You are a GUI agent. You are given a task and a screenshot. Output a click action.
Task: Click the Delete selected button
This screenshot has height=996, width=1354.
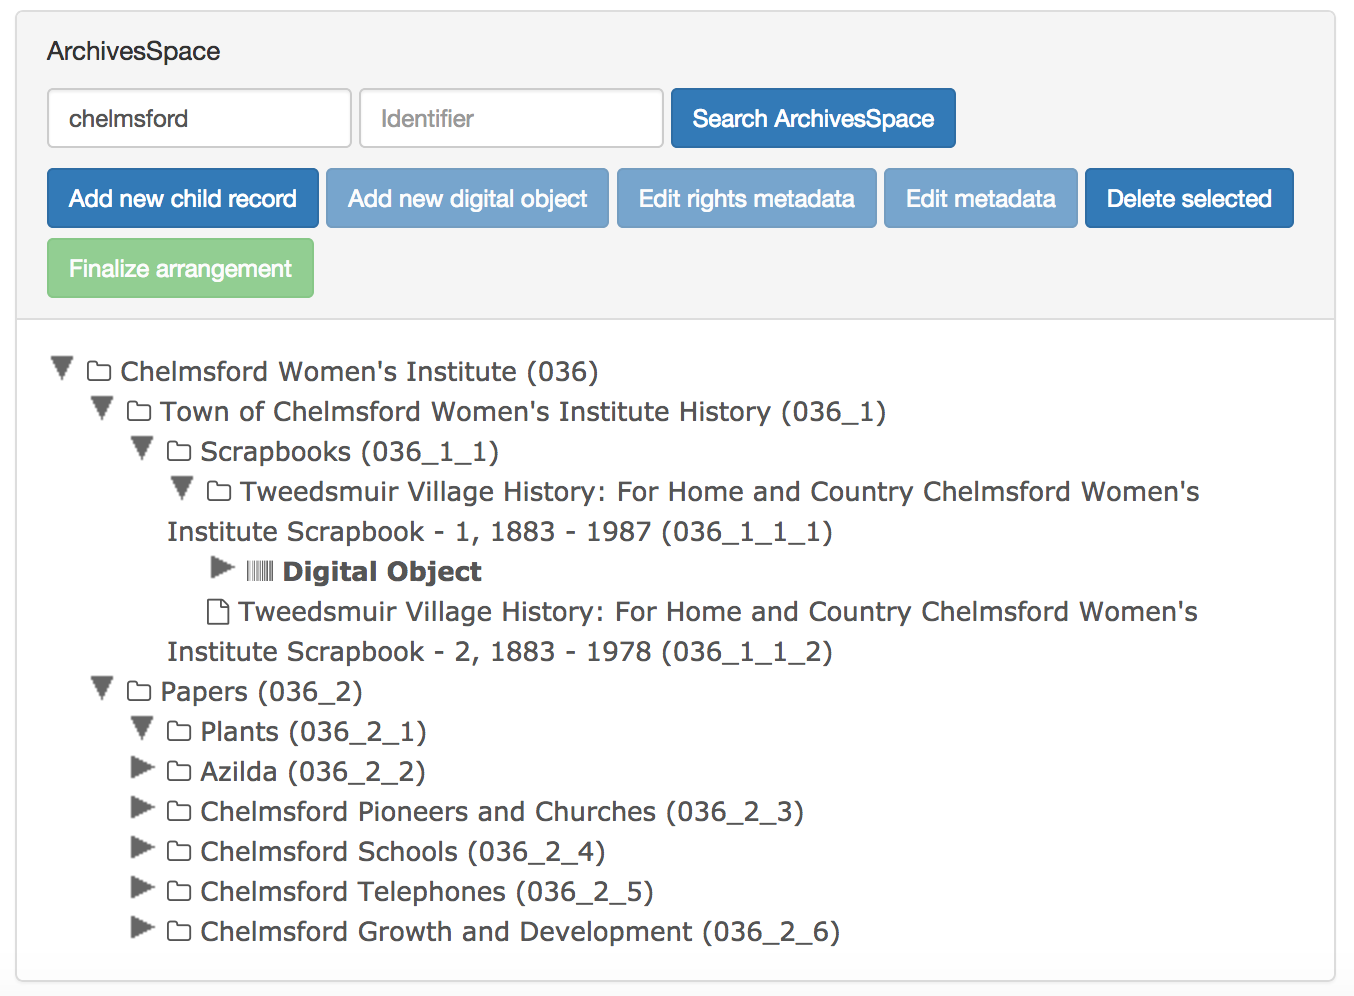click(x=1188, y=199)
